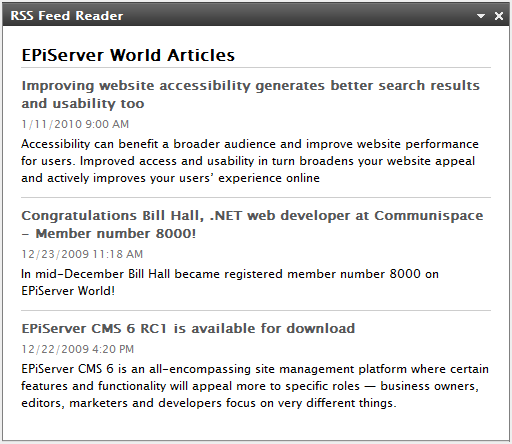Click the summary starting 'EPiServer CMS 6 is an'
The image size is (512, 444).
255,386
